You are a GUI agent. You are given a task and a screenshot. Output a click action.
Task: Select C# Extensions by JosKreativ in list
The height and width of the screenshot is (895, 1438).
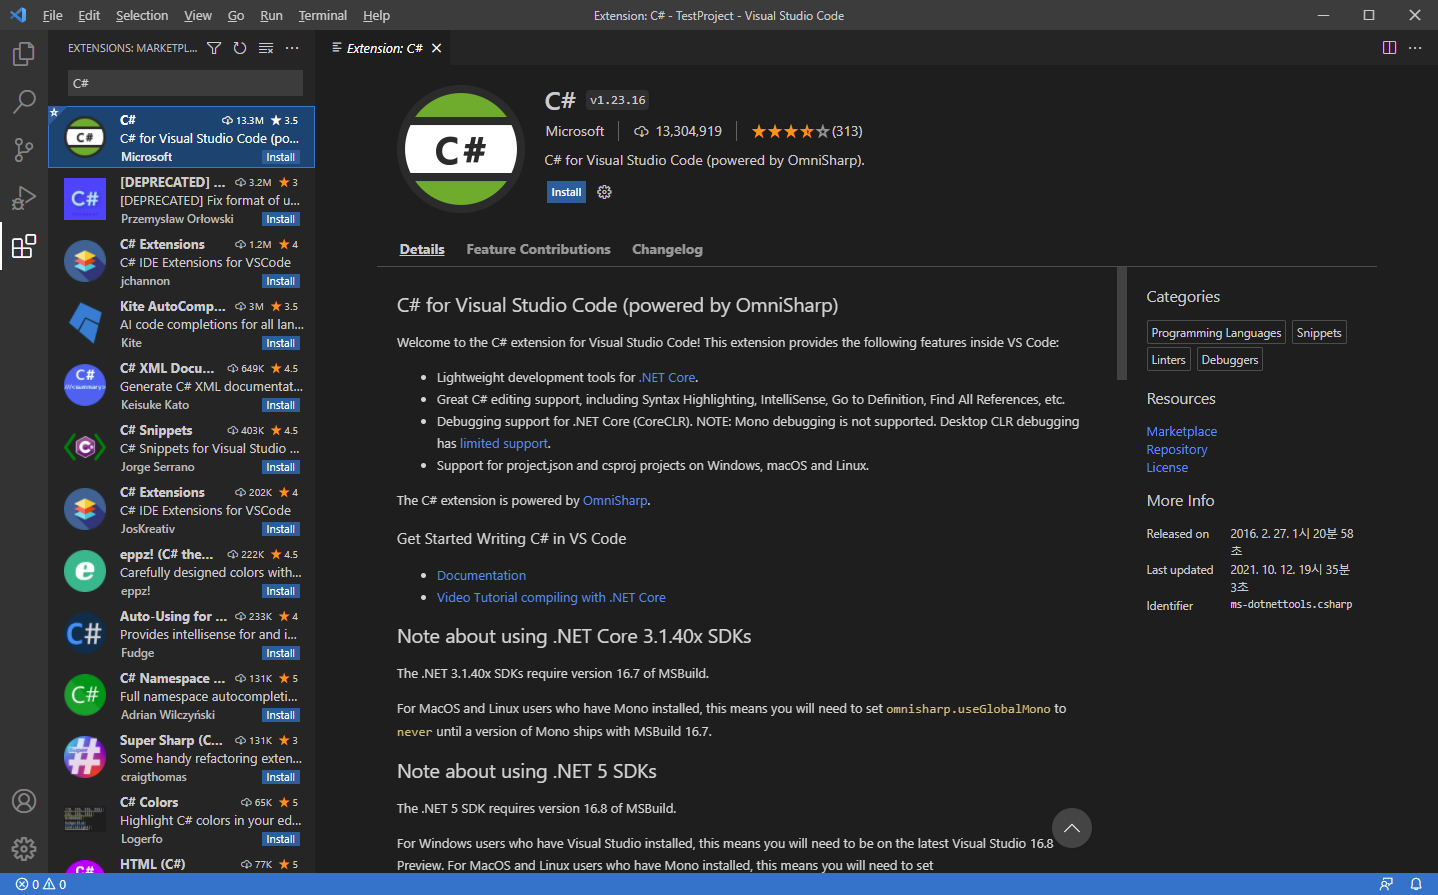pos(181,509)
